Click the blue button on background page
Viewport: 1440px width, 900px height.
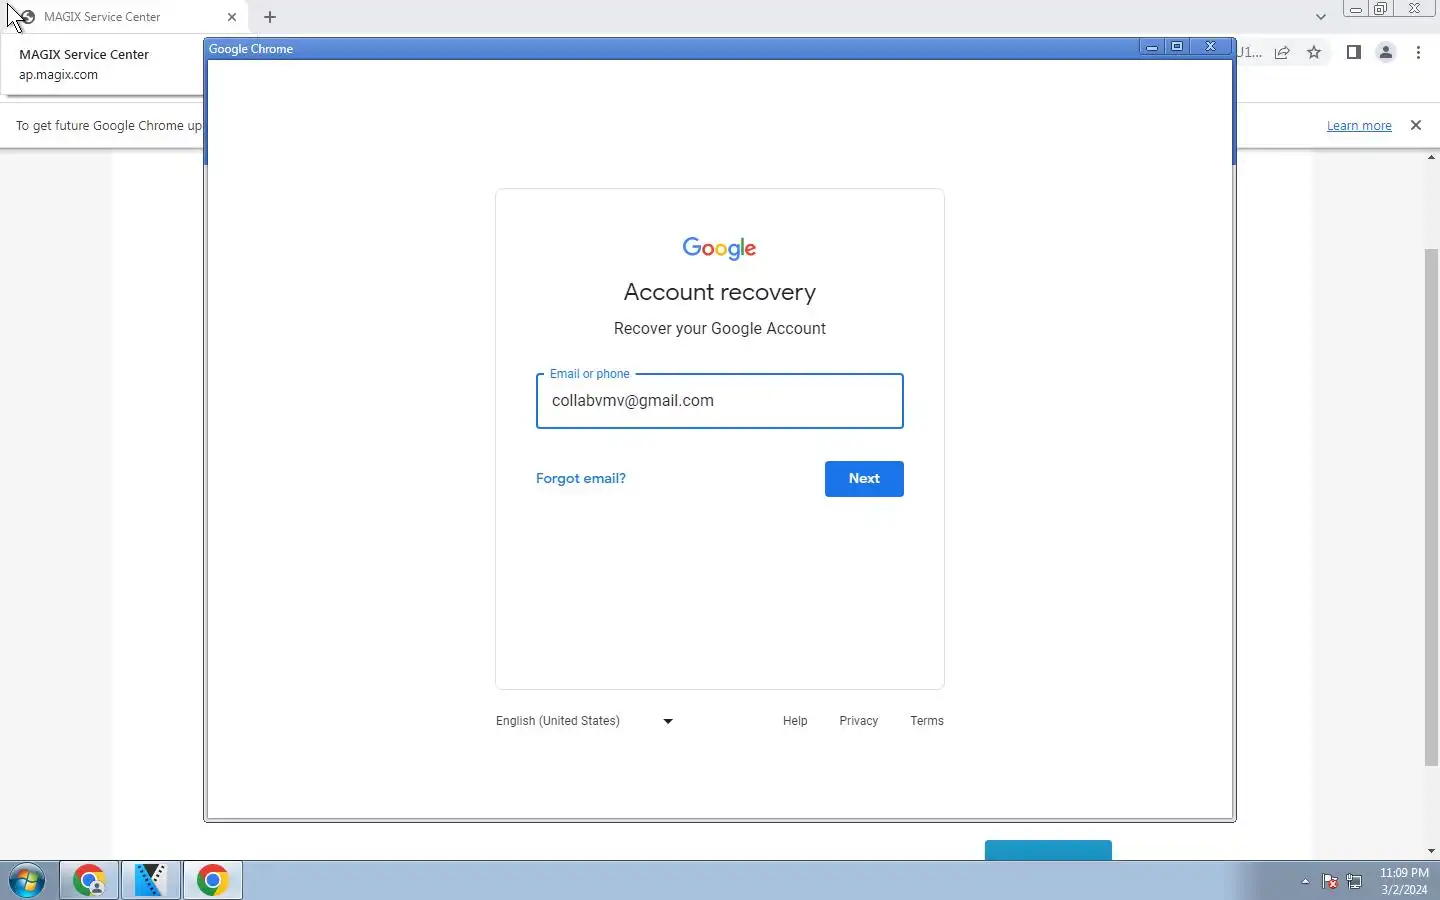(x=1048, y=850)
